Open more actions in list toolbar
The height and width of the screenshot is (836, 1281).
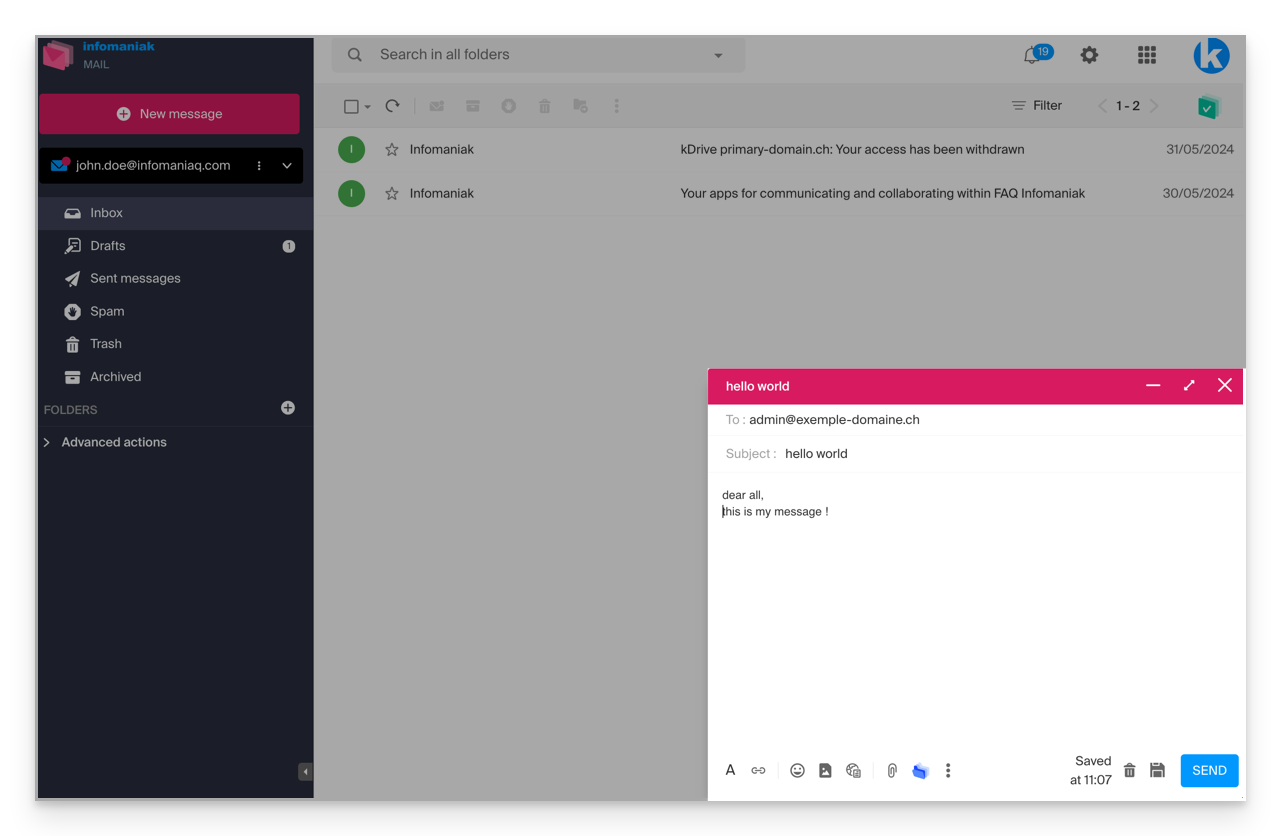616,106
